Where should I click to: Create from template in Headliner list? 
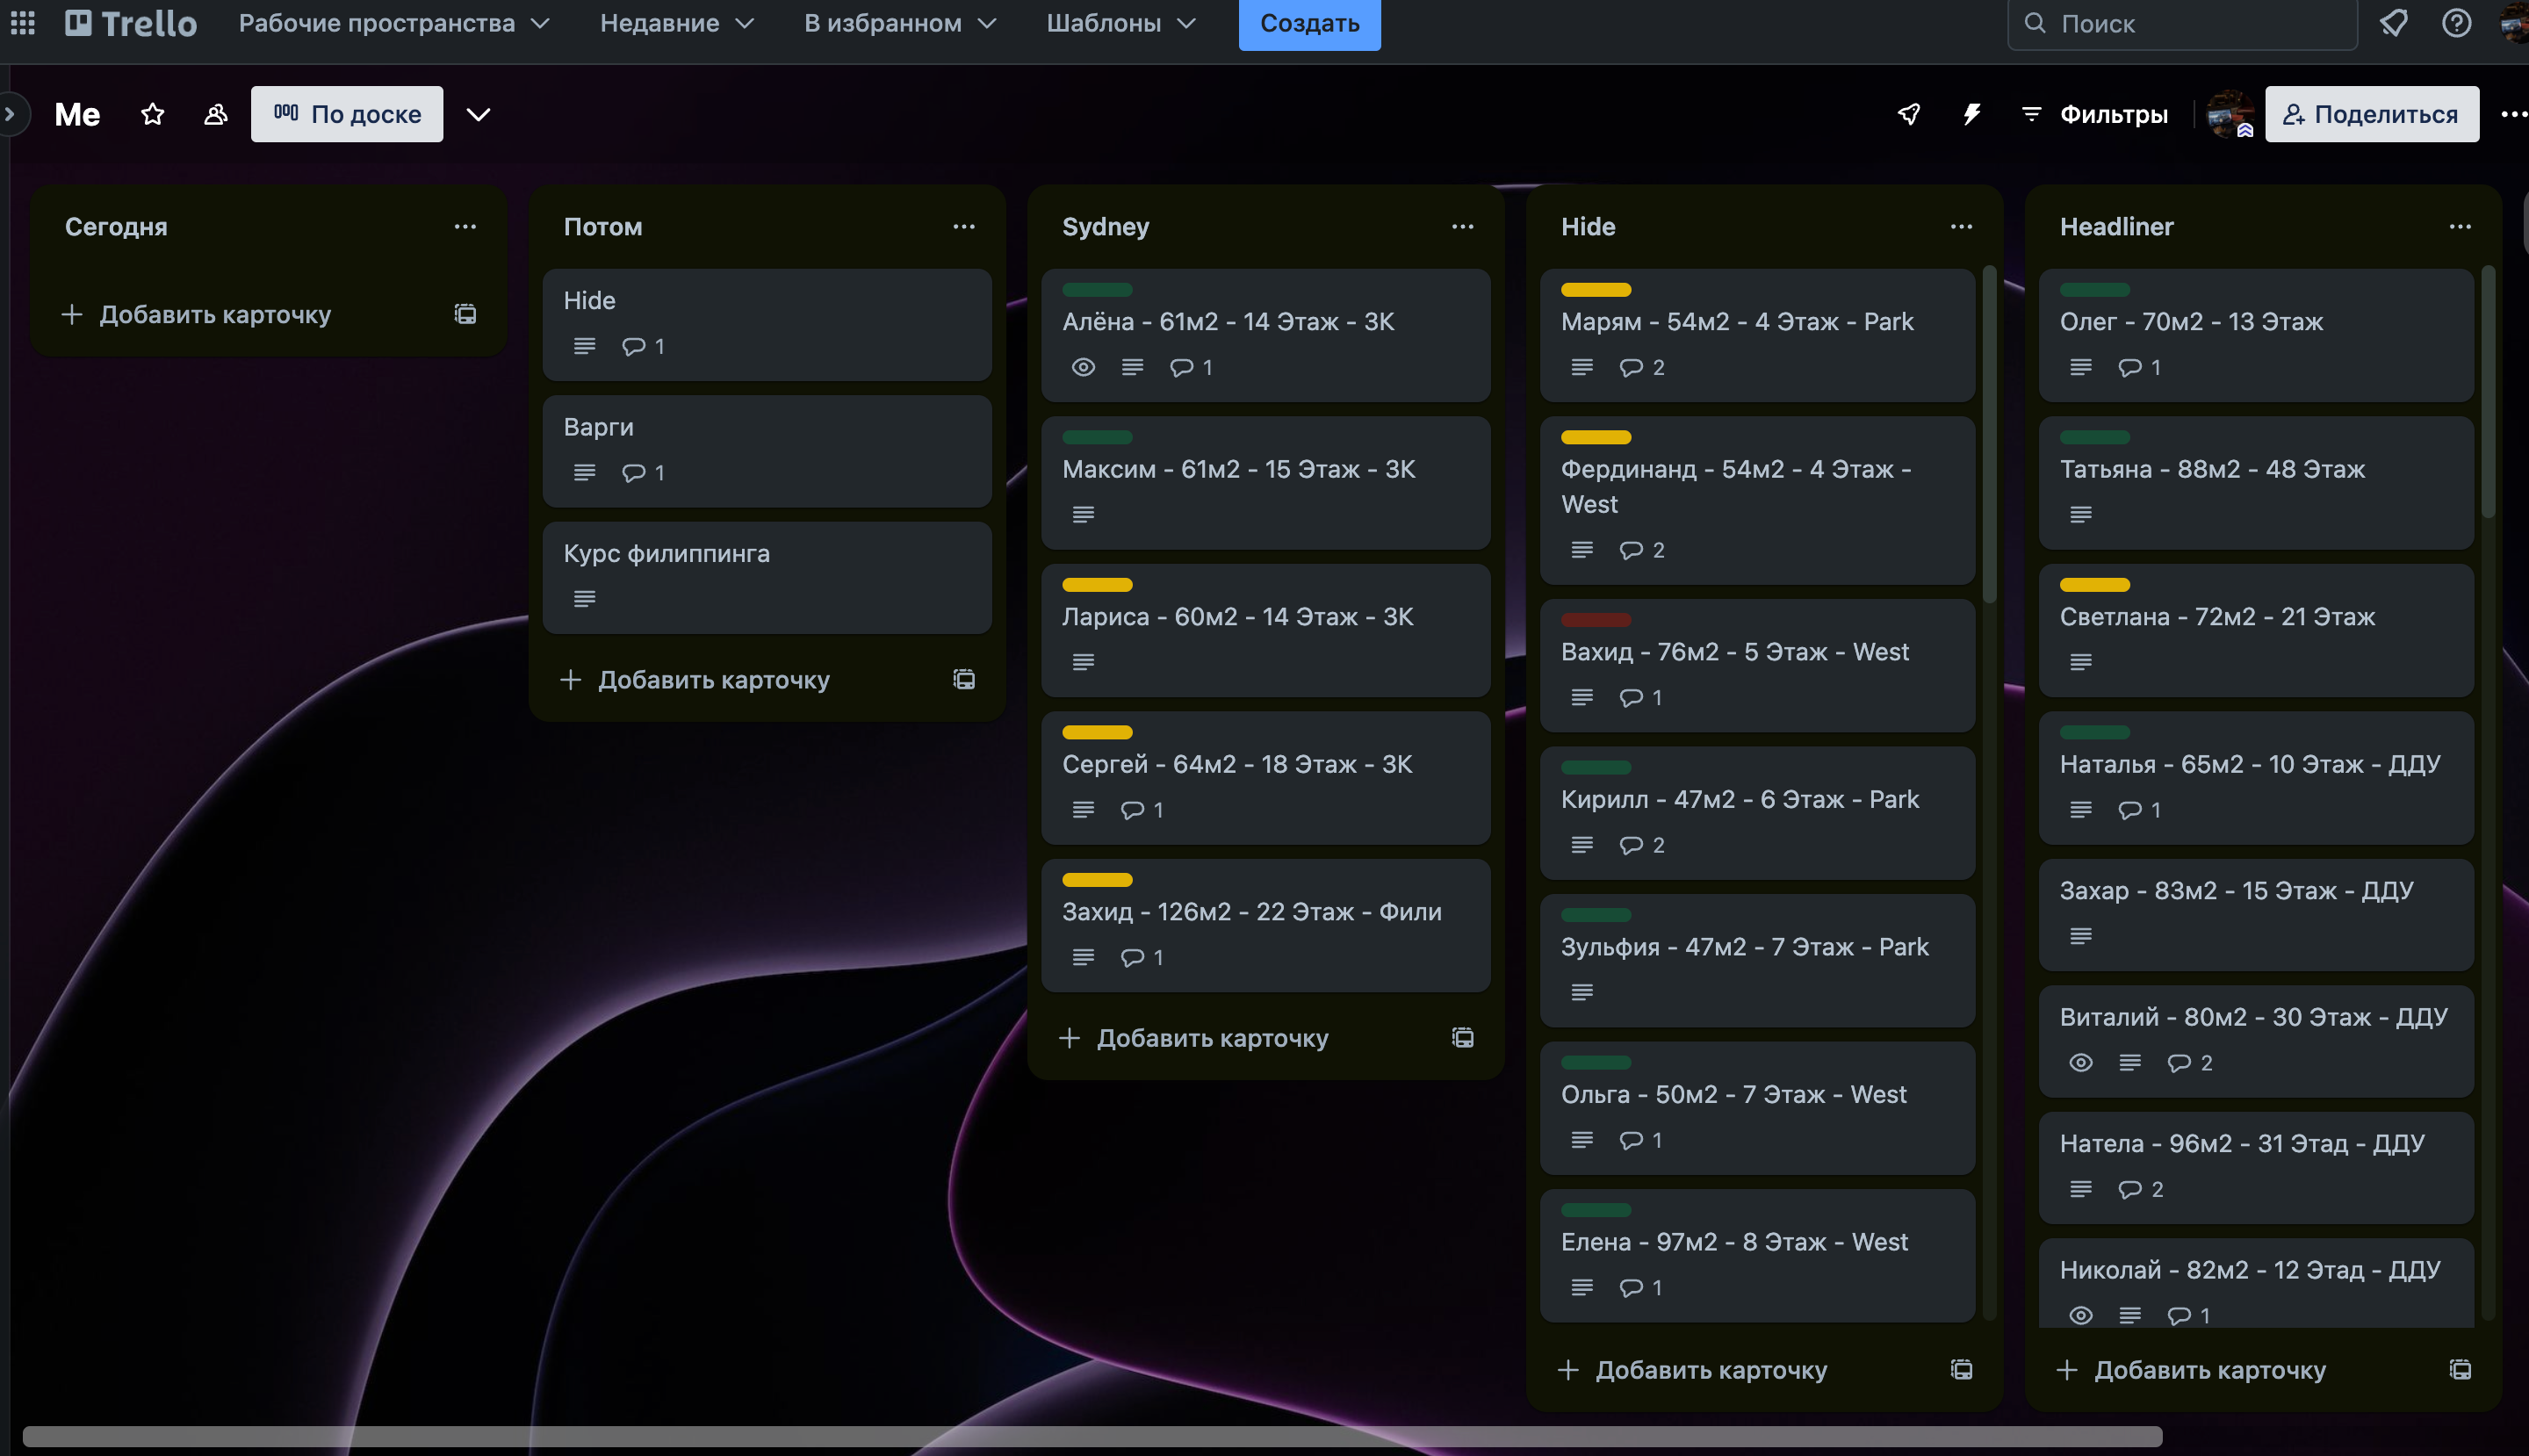2460,1370
